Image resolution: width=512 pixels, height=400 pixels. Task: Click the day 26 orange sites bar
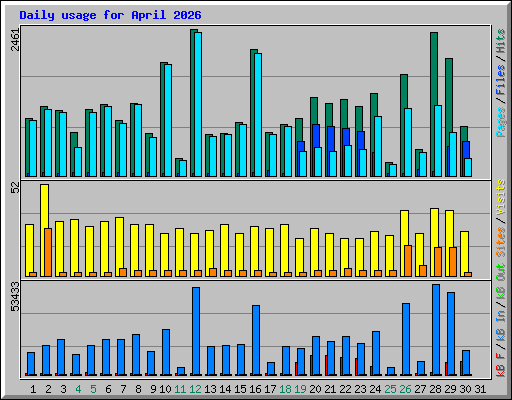tap(408, 261)
